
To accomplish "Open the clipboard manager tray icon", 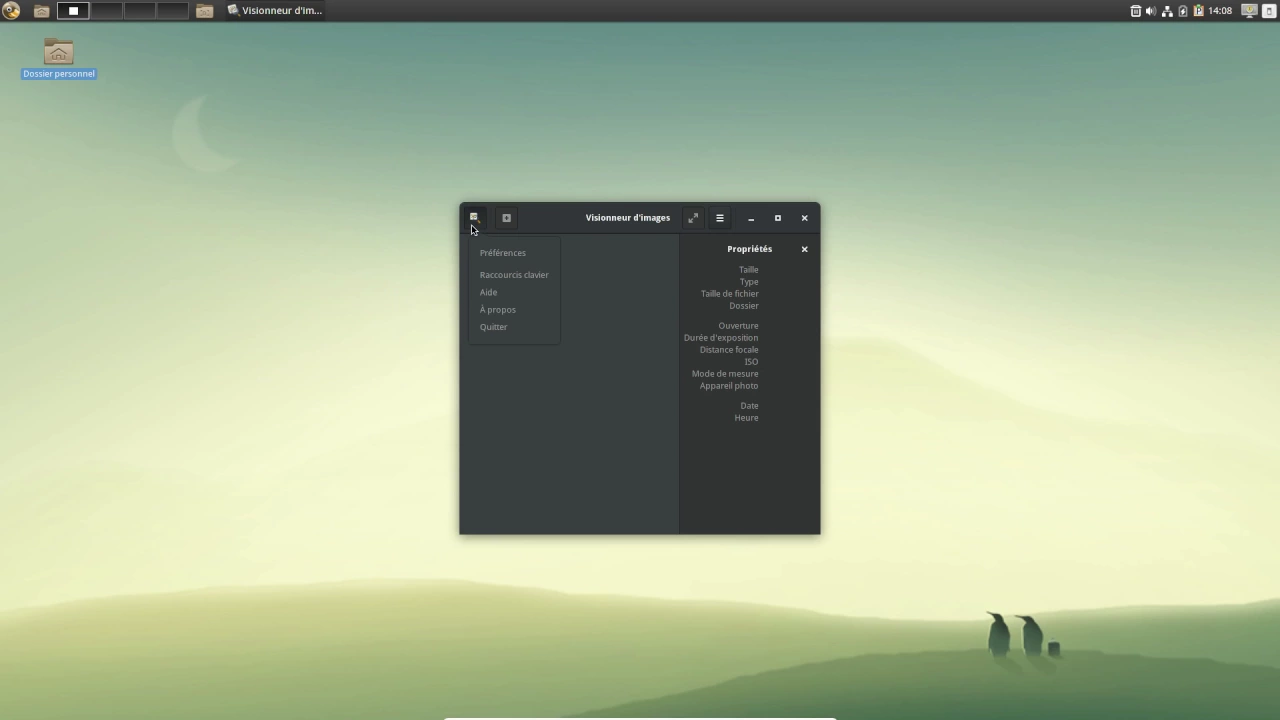I will coord(1198,11).
